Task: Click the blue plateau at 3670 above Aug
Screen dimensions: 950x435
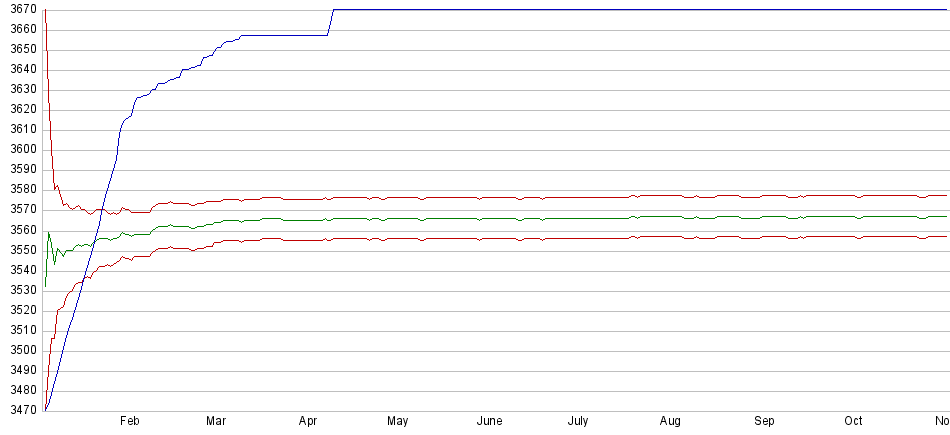Action: coord(671,10)
